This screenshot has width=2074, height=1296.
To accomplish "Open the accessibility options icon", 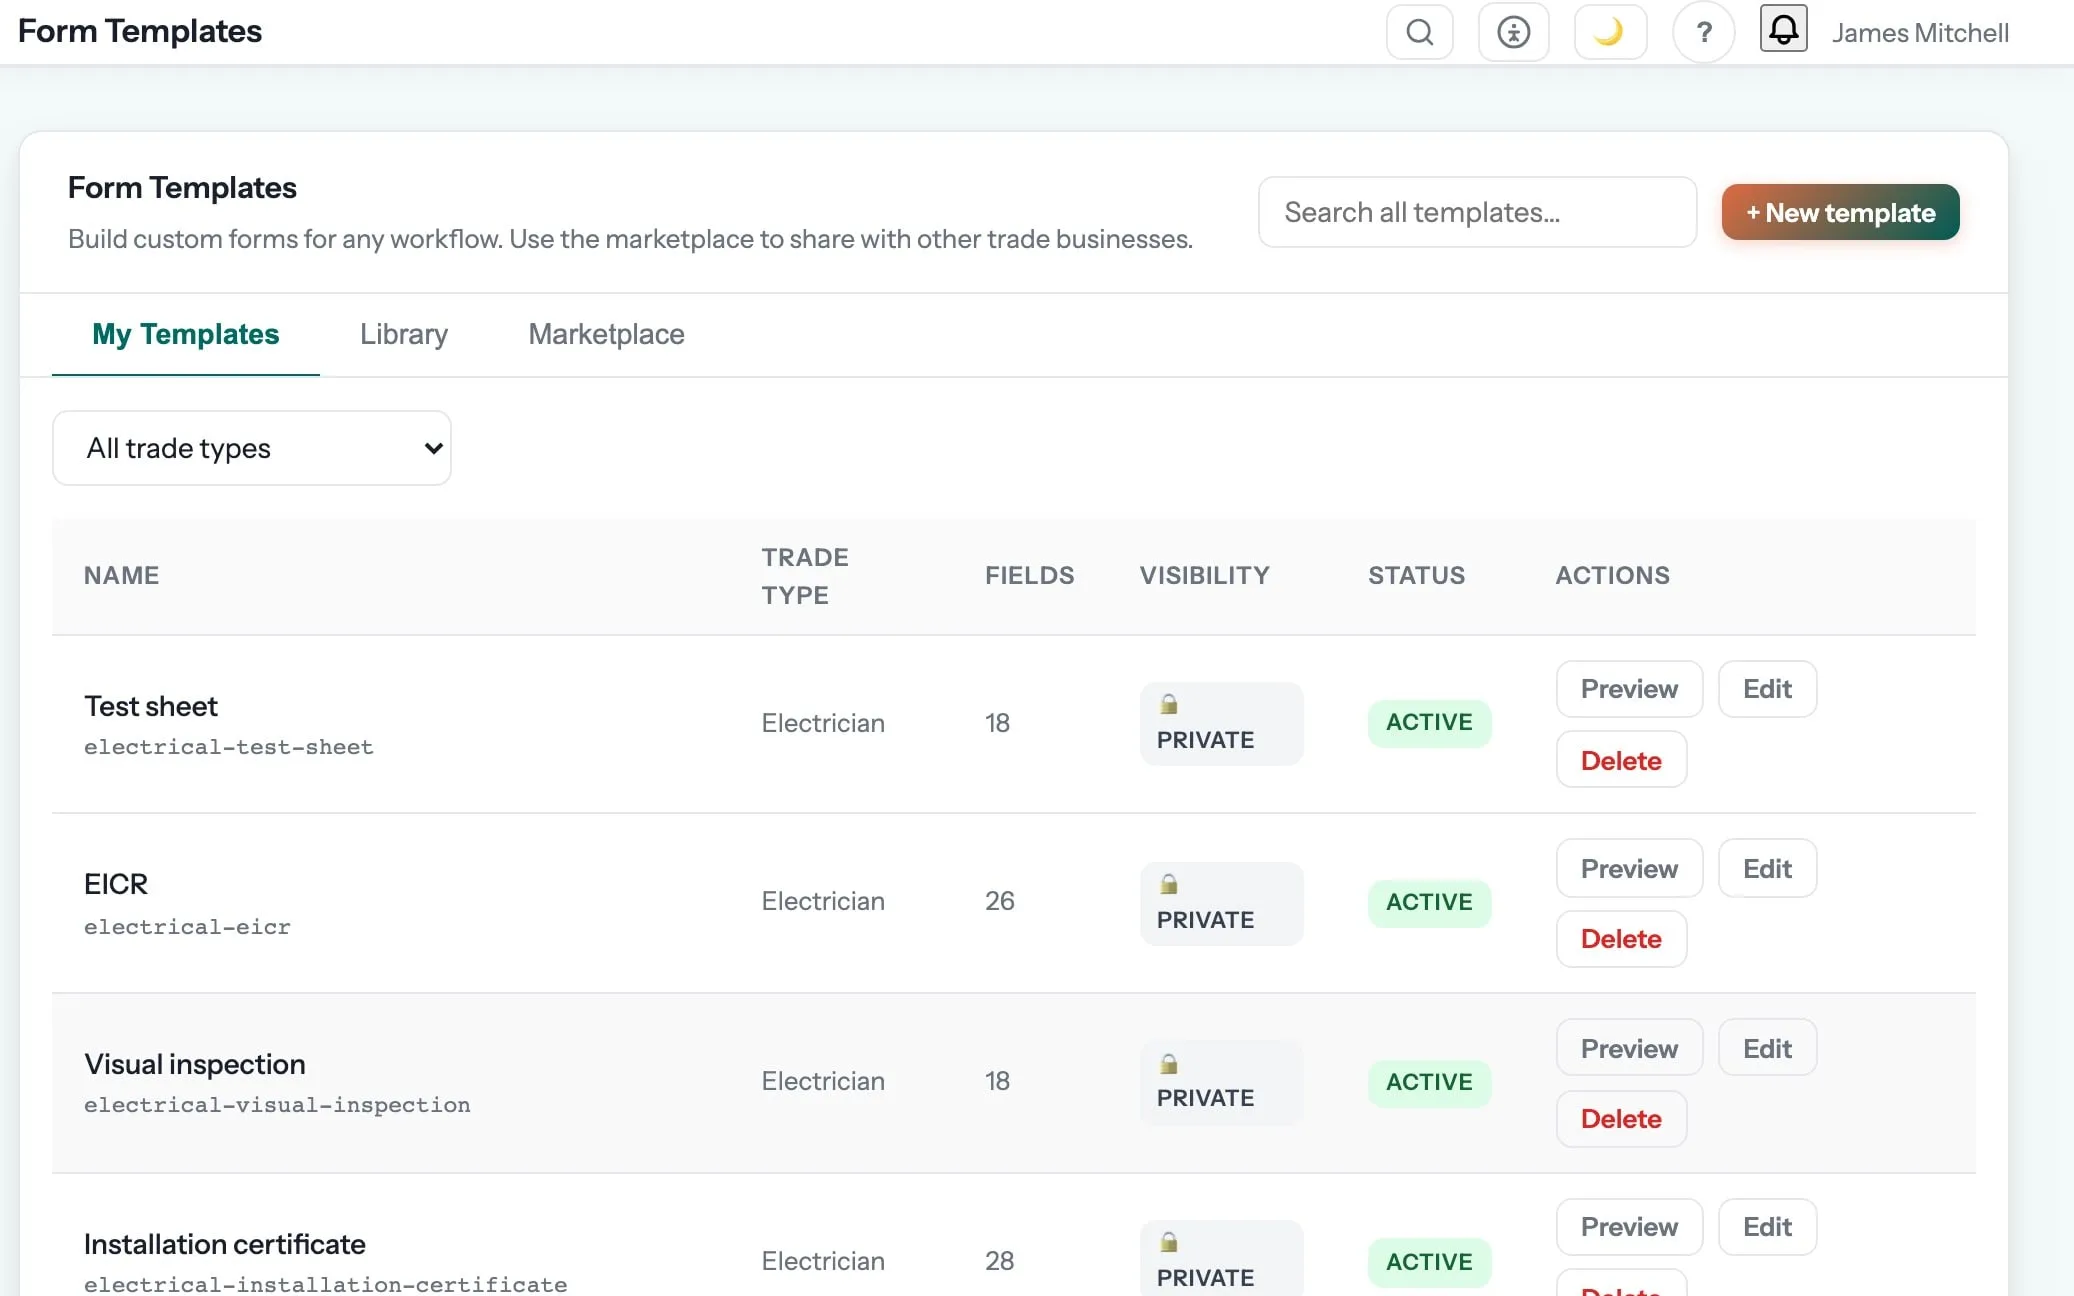I will point(1513,33).
